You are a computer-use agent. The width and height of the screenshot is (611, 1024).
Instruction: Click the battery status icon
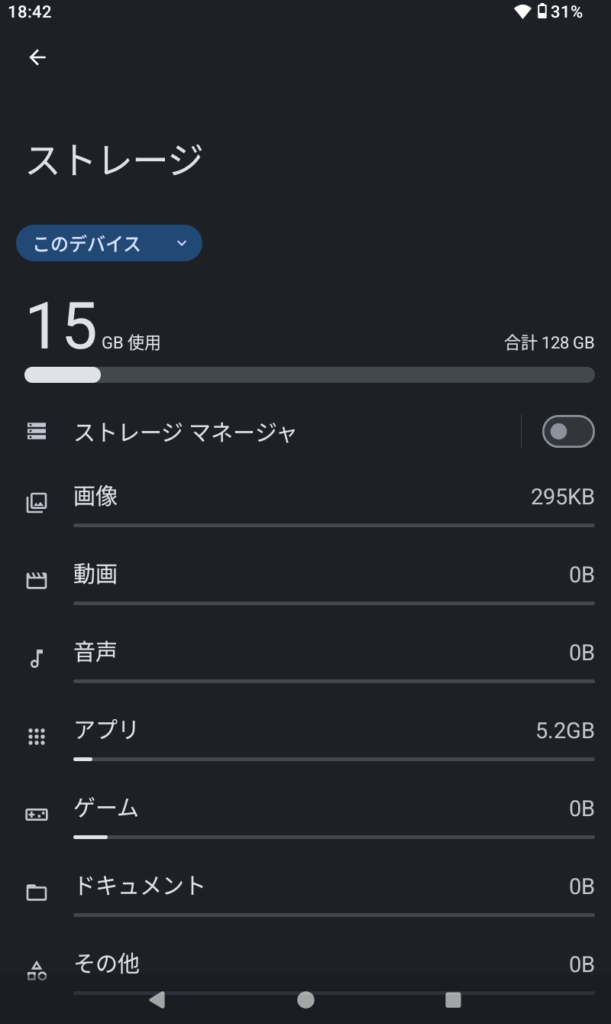tap(542, 12)
